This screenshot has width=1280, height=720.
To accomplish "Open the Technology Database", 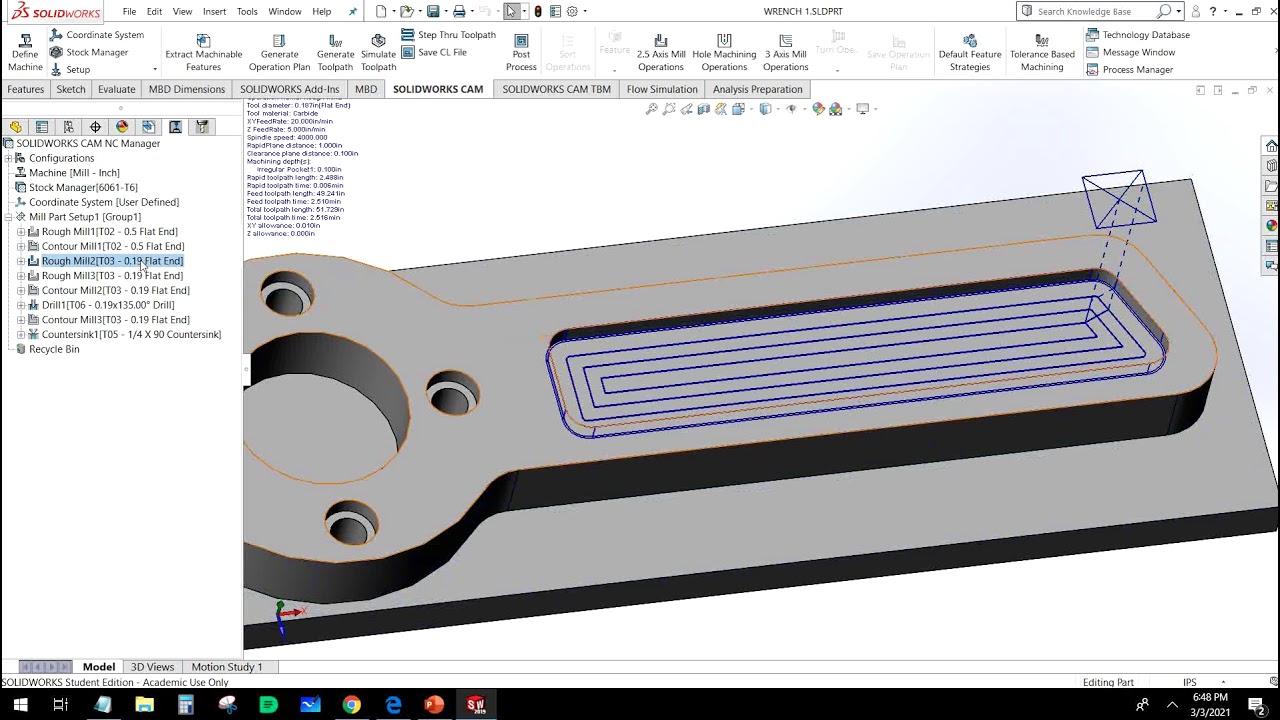I will click(x=1137, y=35).
